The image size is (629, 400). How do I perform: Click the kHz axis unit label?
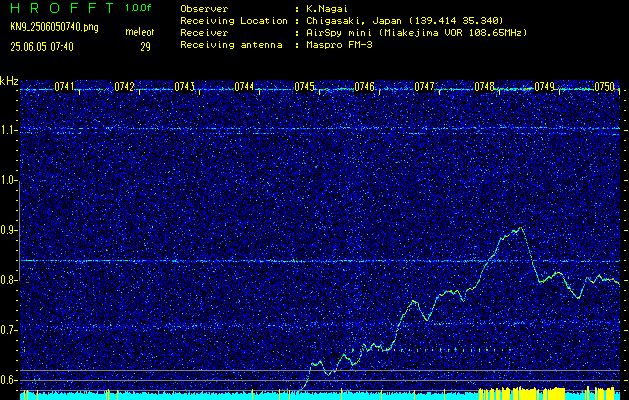click(x=9, y=81)
